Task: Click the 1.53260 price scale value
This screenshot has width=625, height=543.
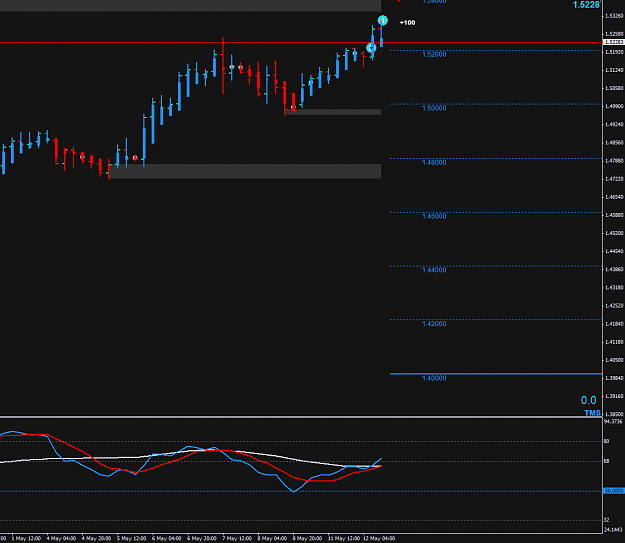Action: (x=614, y=16)
